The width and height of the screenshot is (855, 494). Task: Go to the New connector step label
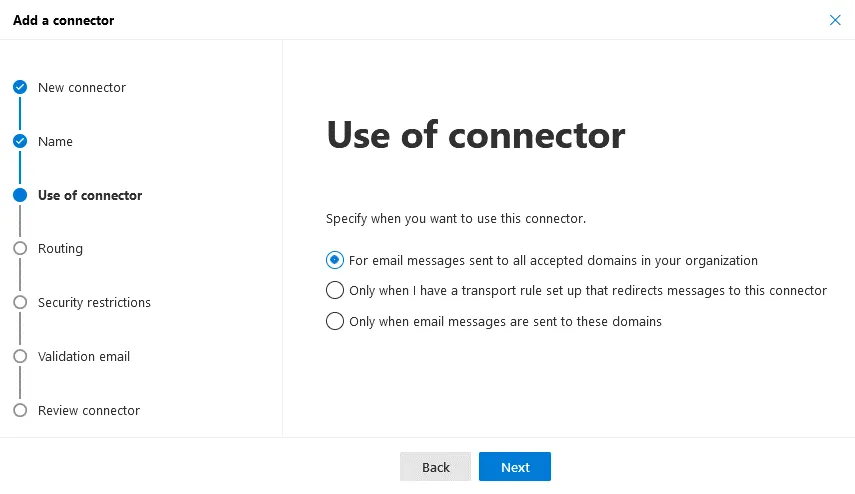[x=82, y=88]
